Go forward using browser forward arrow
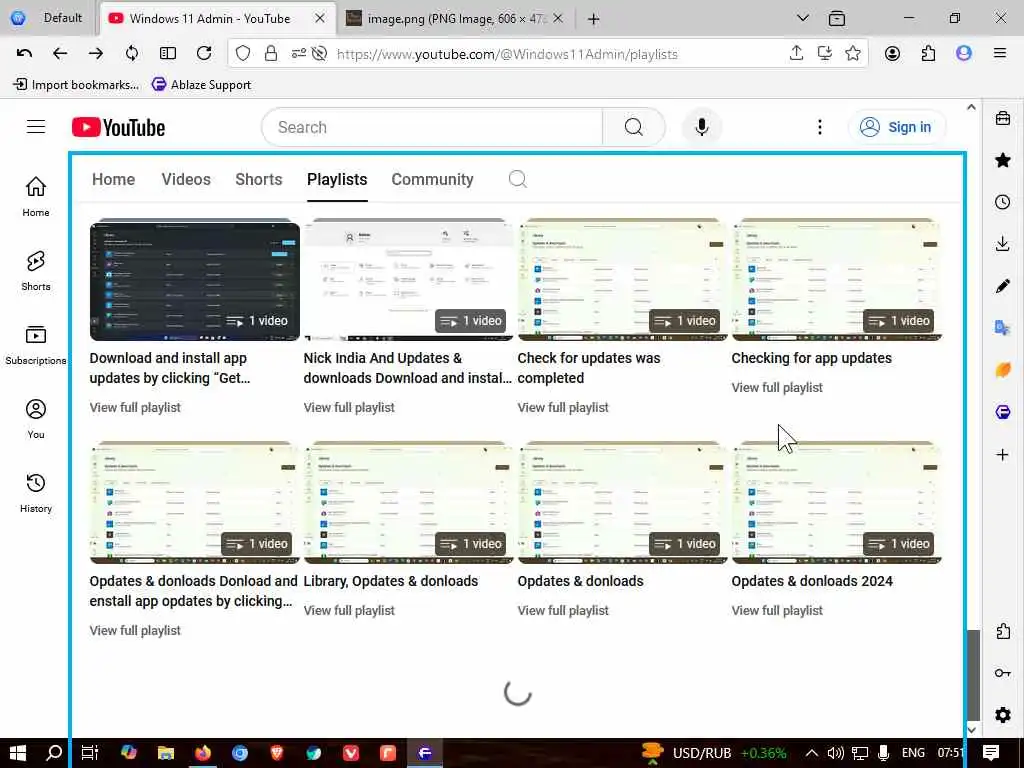 pos(96,54)
